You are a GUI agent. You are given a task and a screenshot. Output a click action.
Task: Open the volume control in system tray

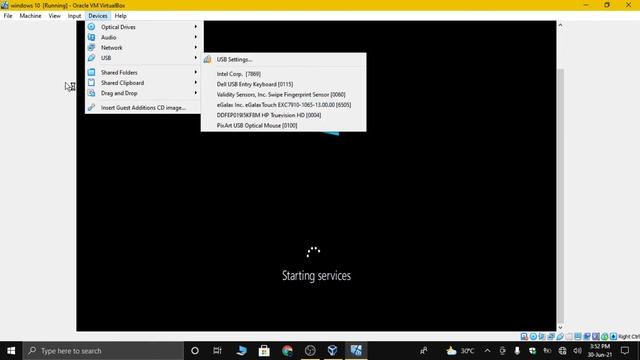[577, 351]
